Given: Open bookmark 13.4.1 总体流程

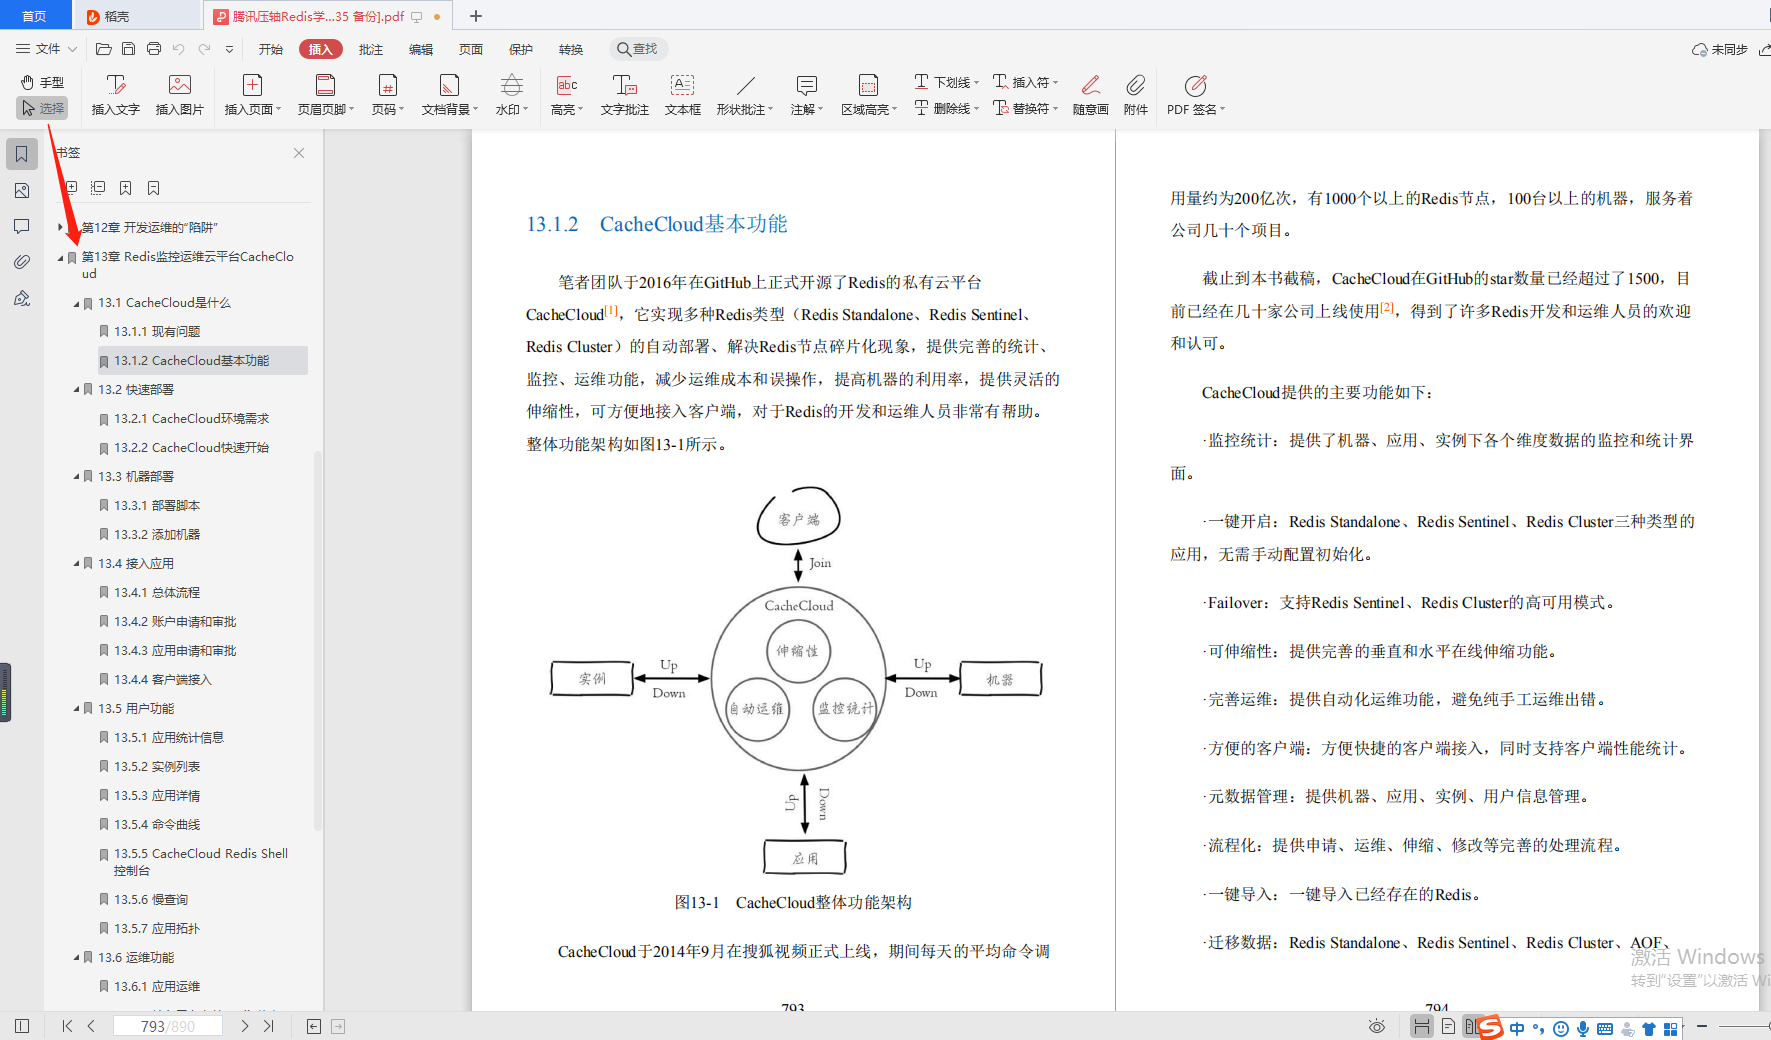Looking at the screenshot, I should pos(157,593).
